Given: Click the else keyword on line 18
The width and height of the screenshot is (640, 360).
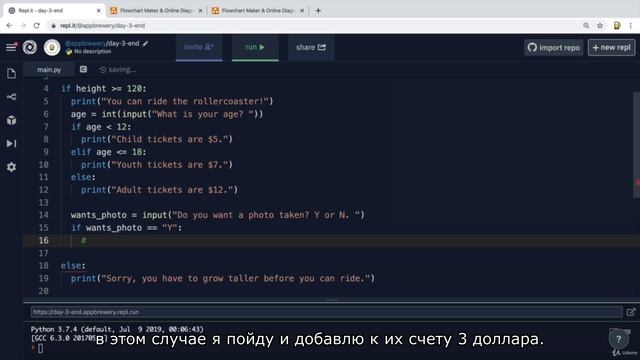Looking at the screenshot, I should coord(71,266).
